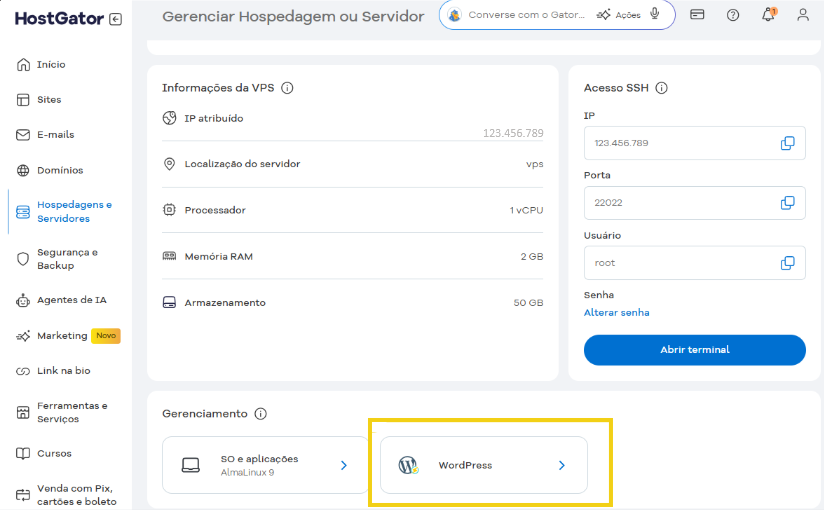Show info tooltip for Informações da VPS
The height and width of the screenshot is (510, 824).
coord(287,88)
